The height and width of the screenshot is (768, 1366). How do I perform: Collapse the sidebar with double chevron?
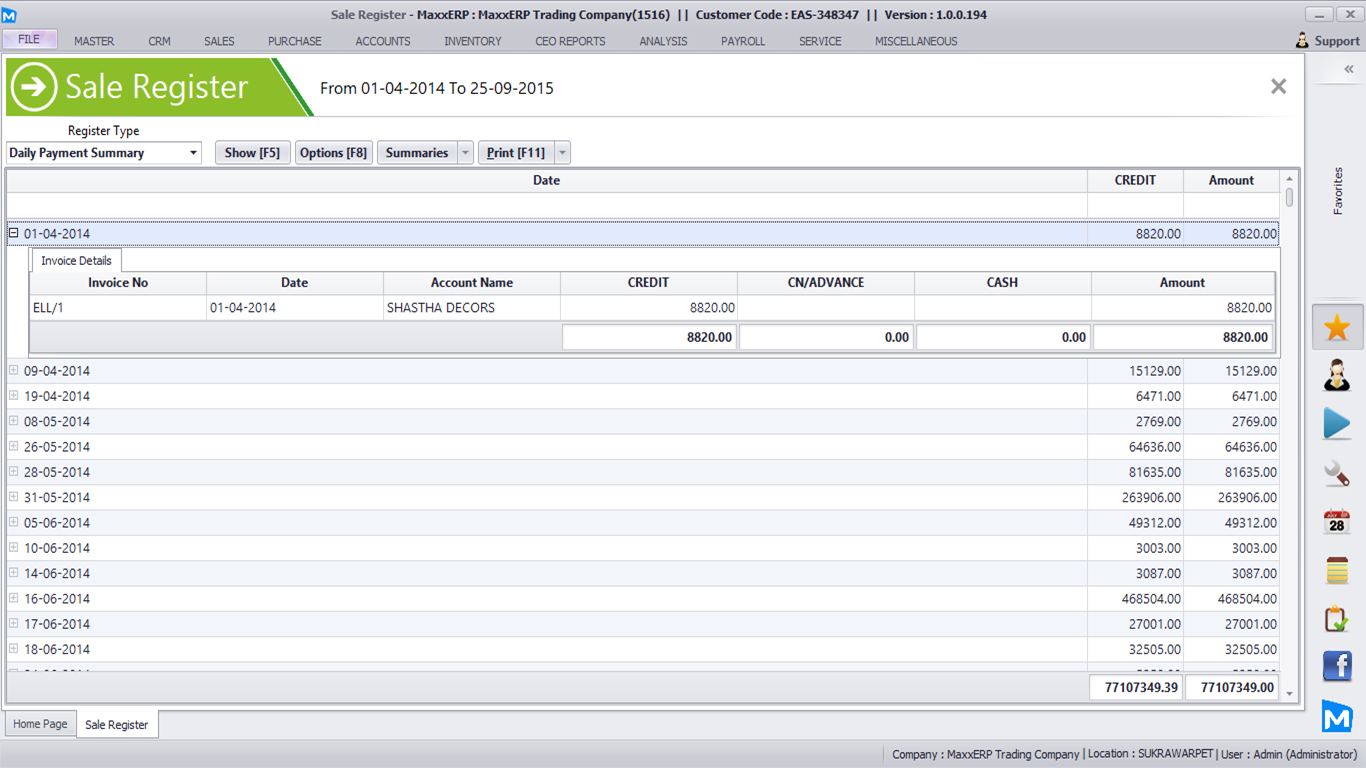1348,69
